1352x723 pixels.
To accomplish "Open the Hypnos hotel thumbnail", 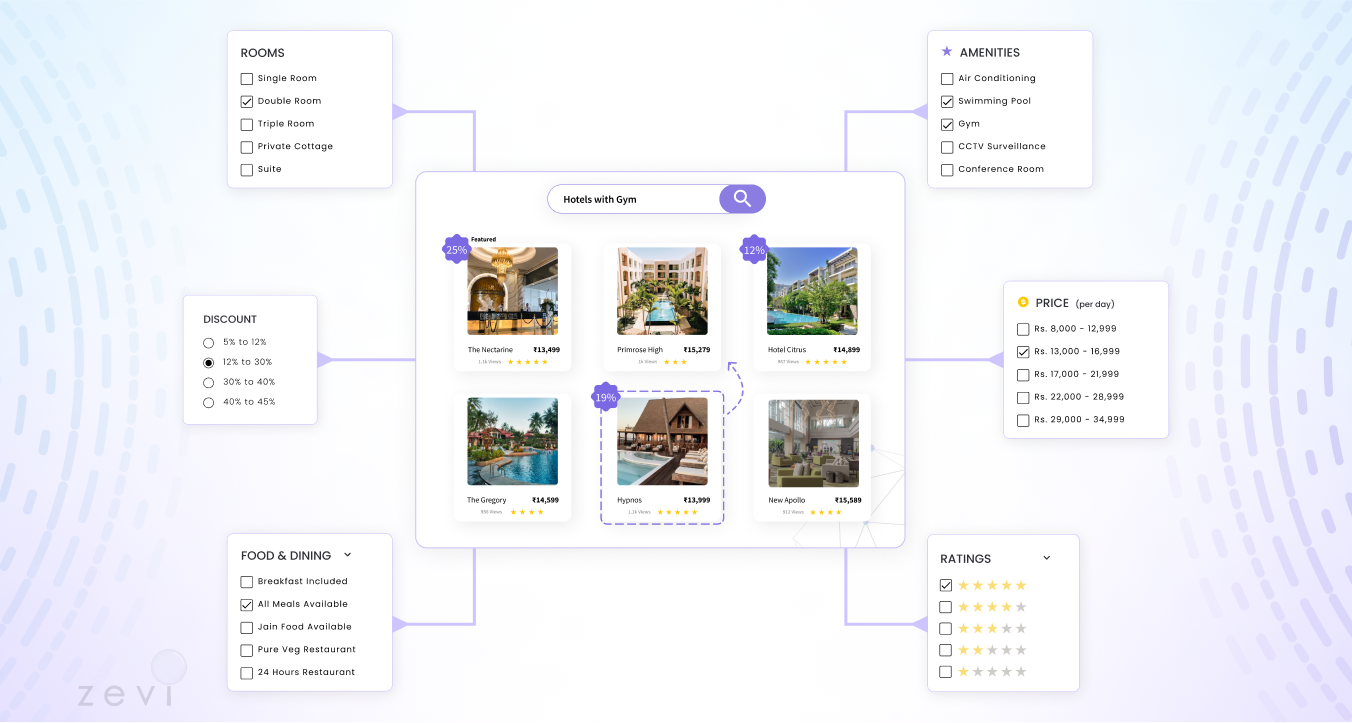I will (x=662, y=440).
